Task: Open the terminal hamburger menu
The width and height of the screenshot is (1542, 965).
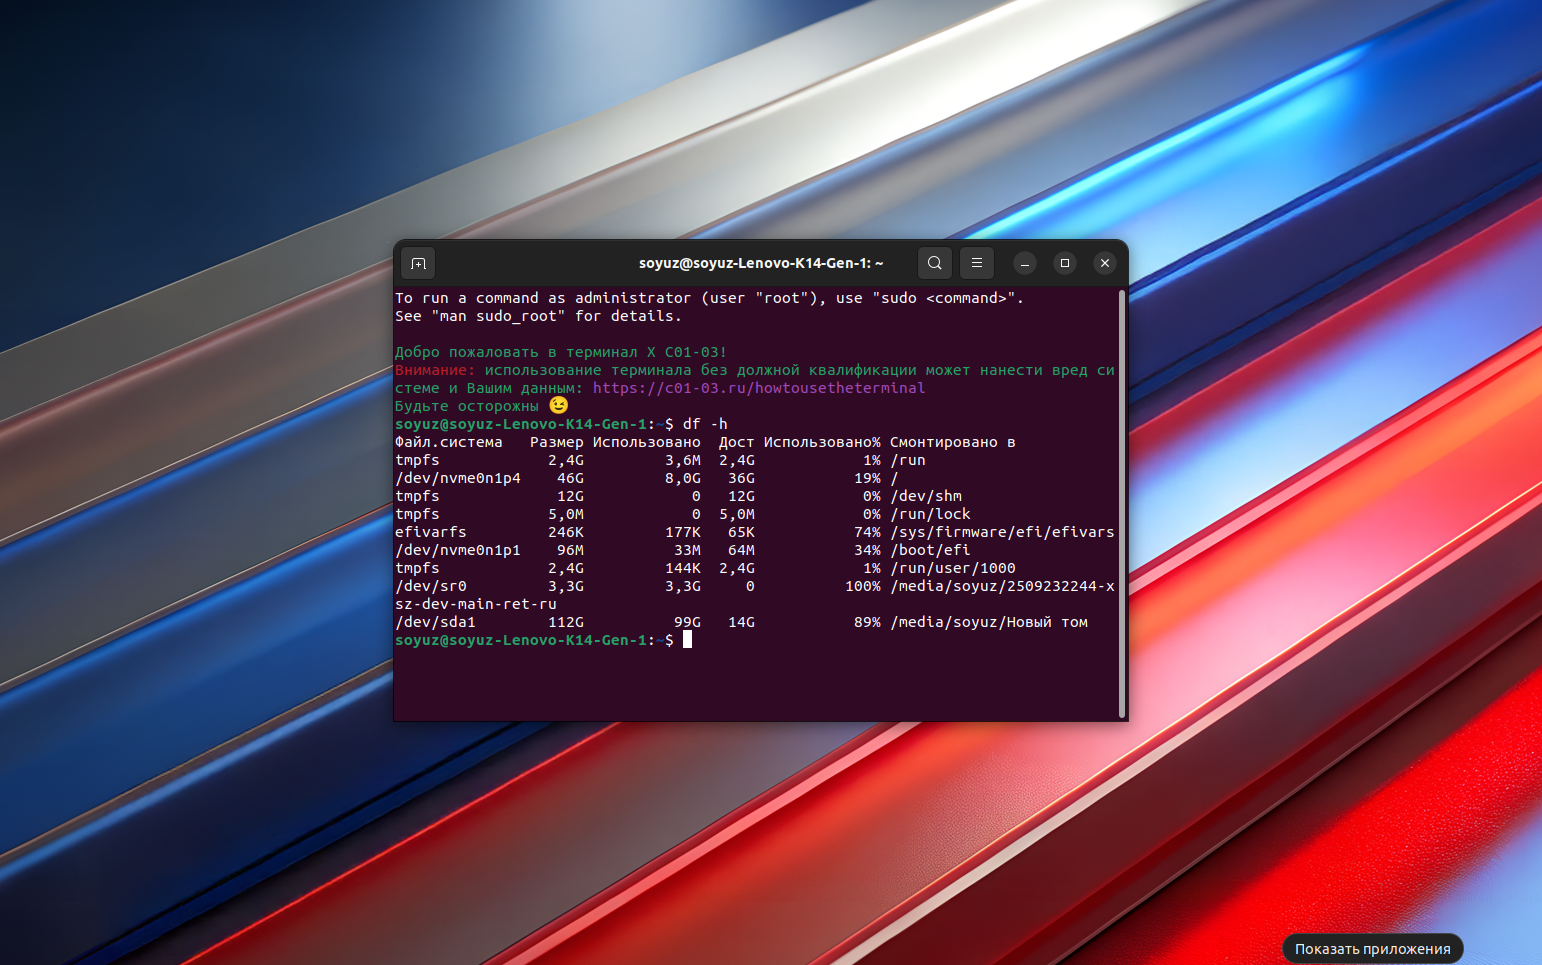Action: tap(977, 263)
